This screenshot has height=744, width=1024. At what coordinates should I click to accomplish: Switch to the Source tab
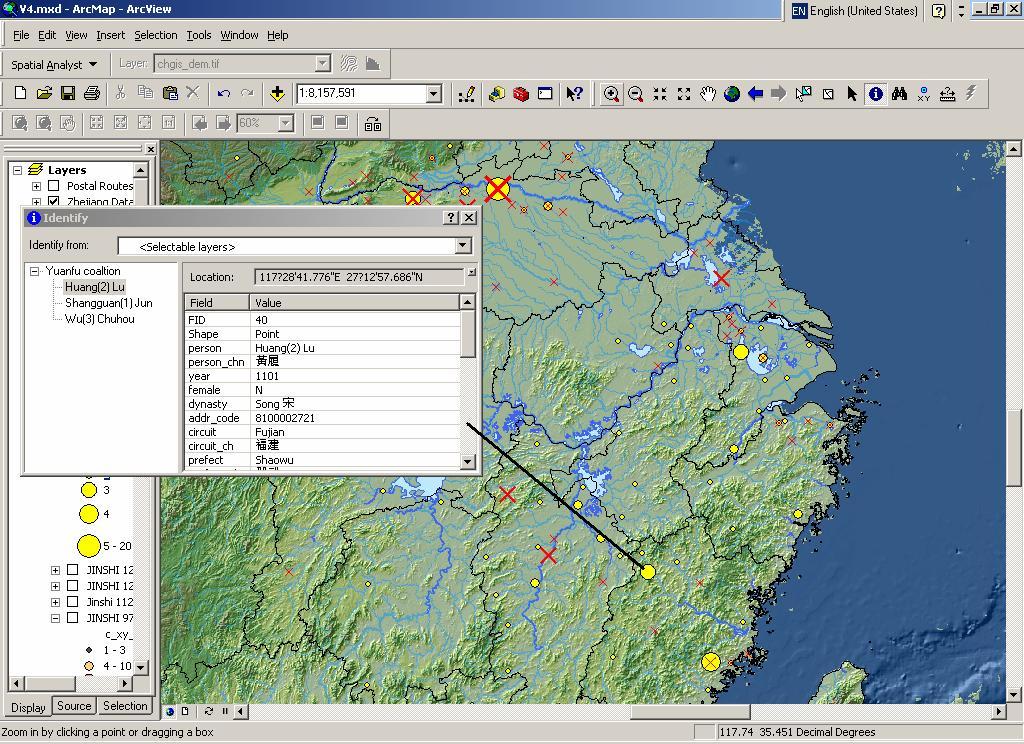[74, 706]
